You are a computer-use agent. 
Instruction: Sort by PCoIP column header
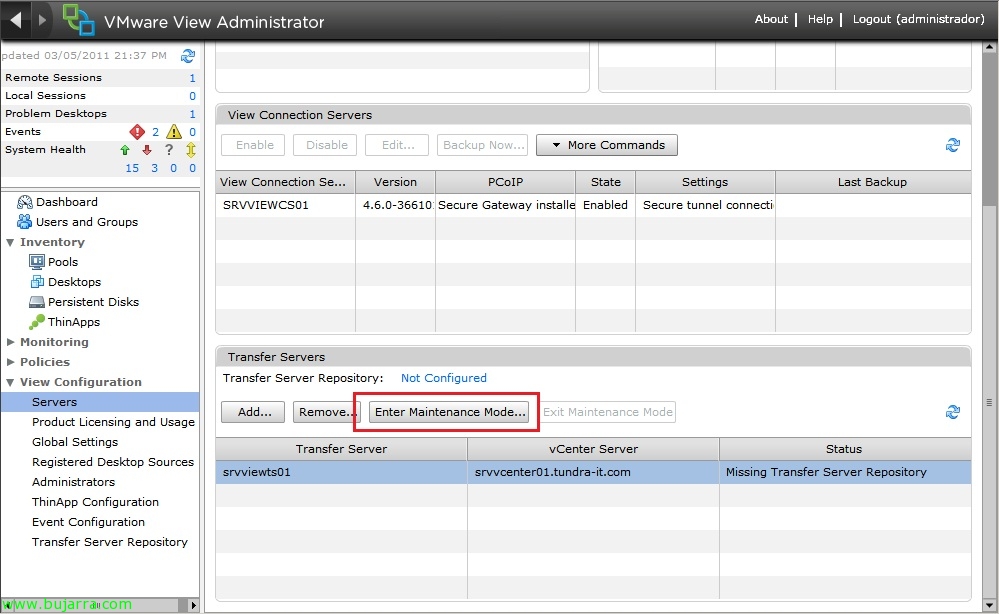505,182
